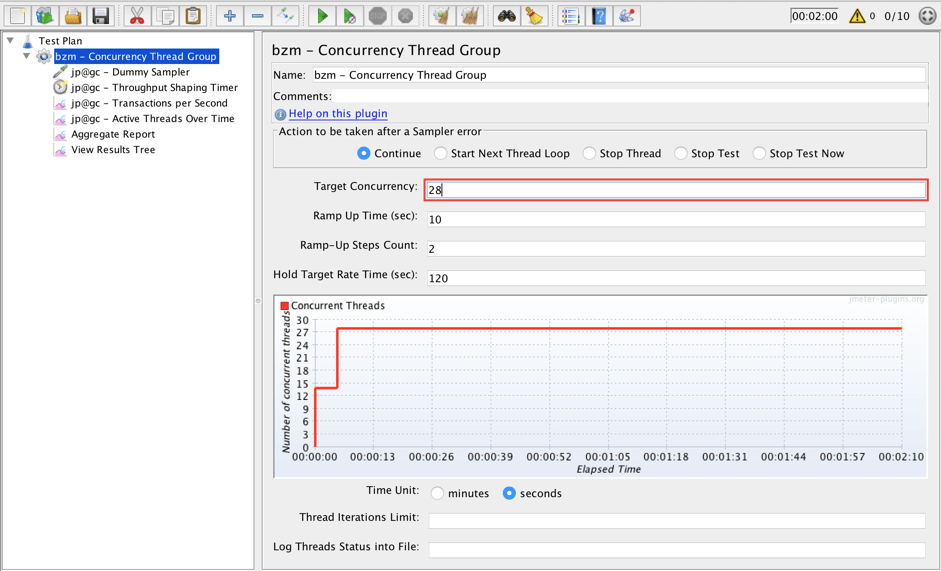This screenshot has width=941, height=571.
Task: Save the test plan
Action: tap(100, 16)
